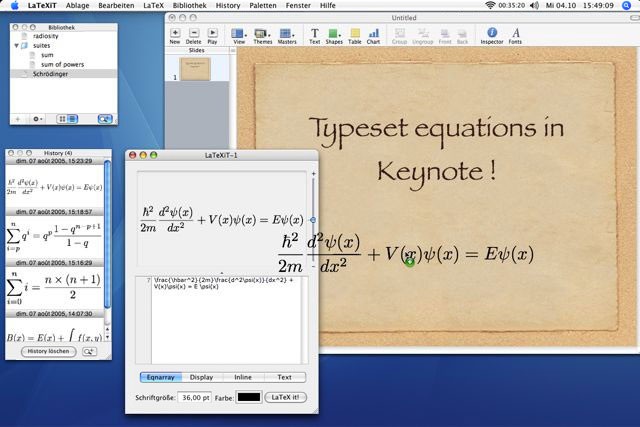Switch to Inline equation mode

click(243, 377)
